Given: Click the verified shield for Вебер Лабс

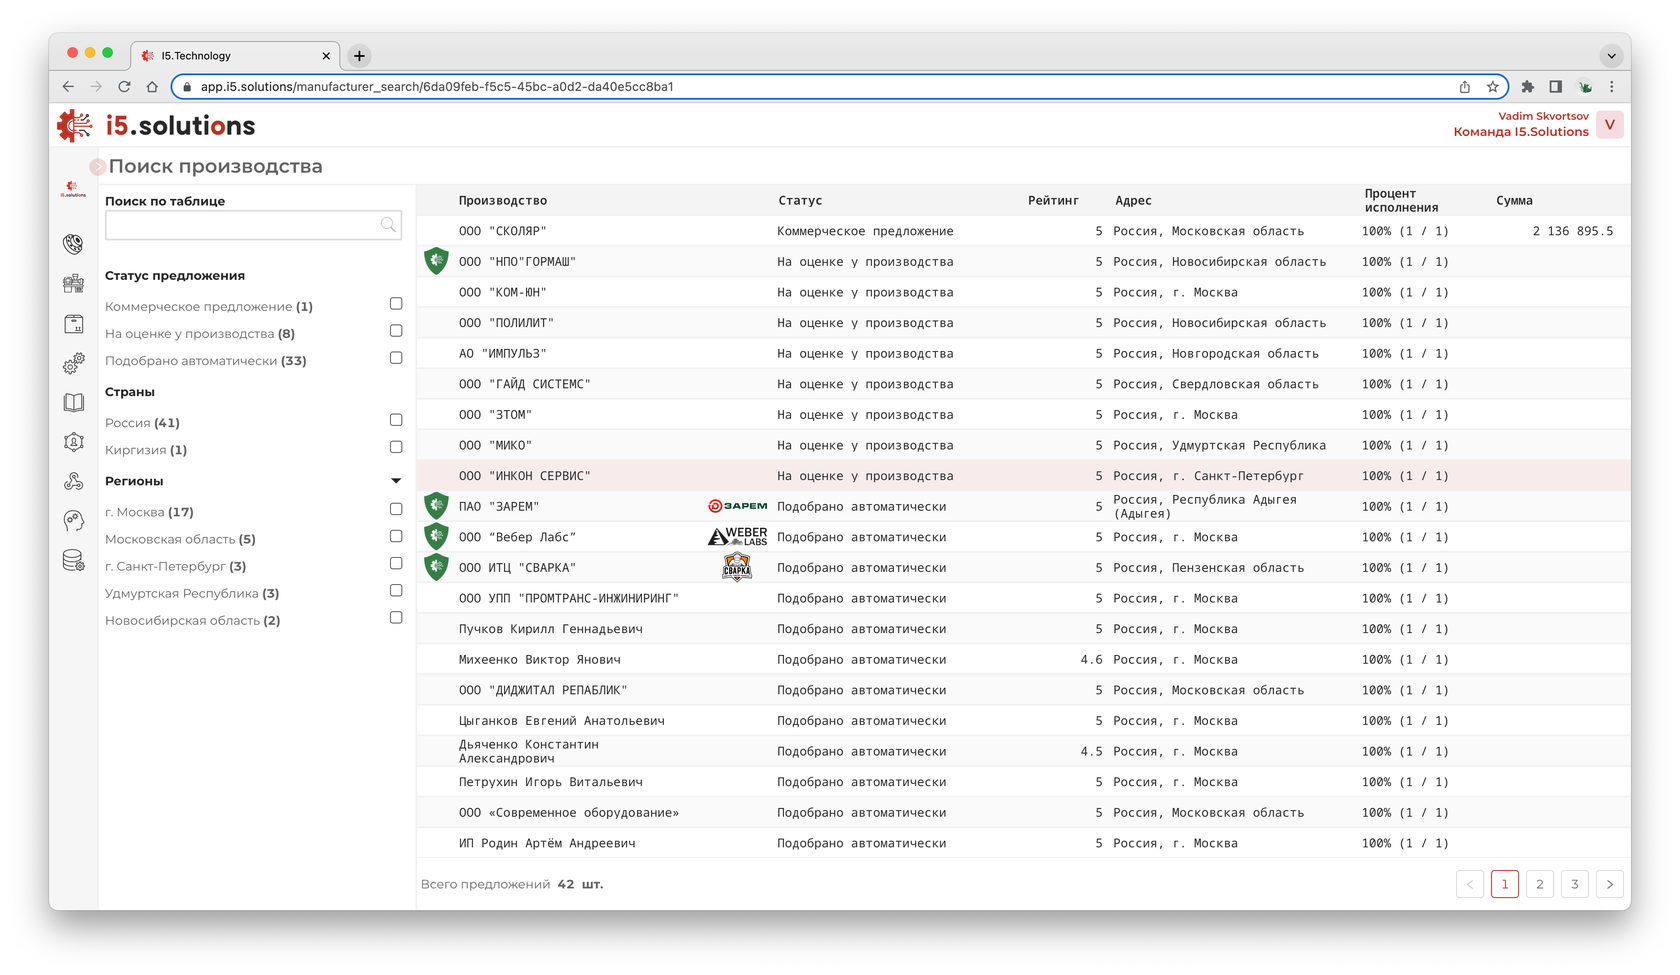Looking at the screenshot, I should [x=436, y=537].
